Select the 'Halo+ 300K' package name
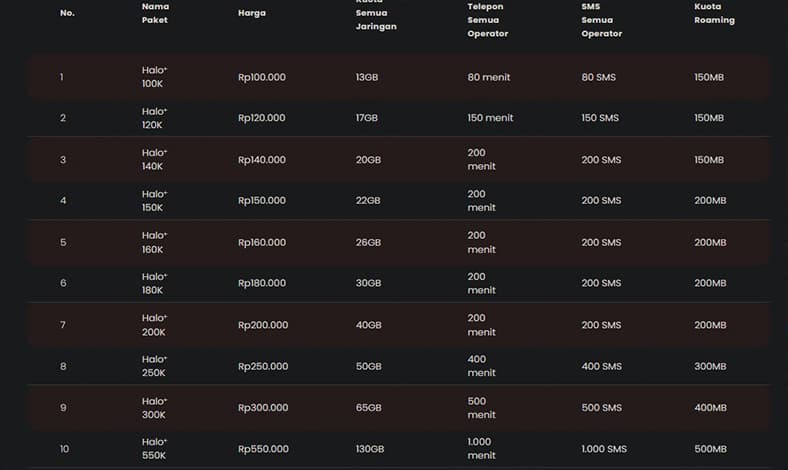This screenshot has width=788, height=470. [154, 408]
